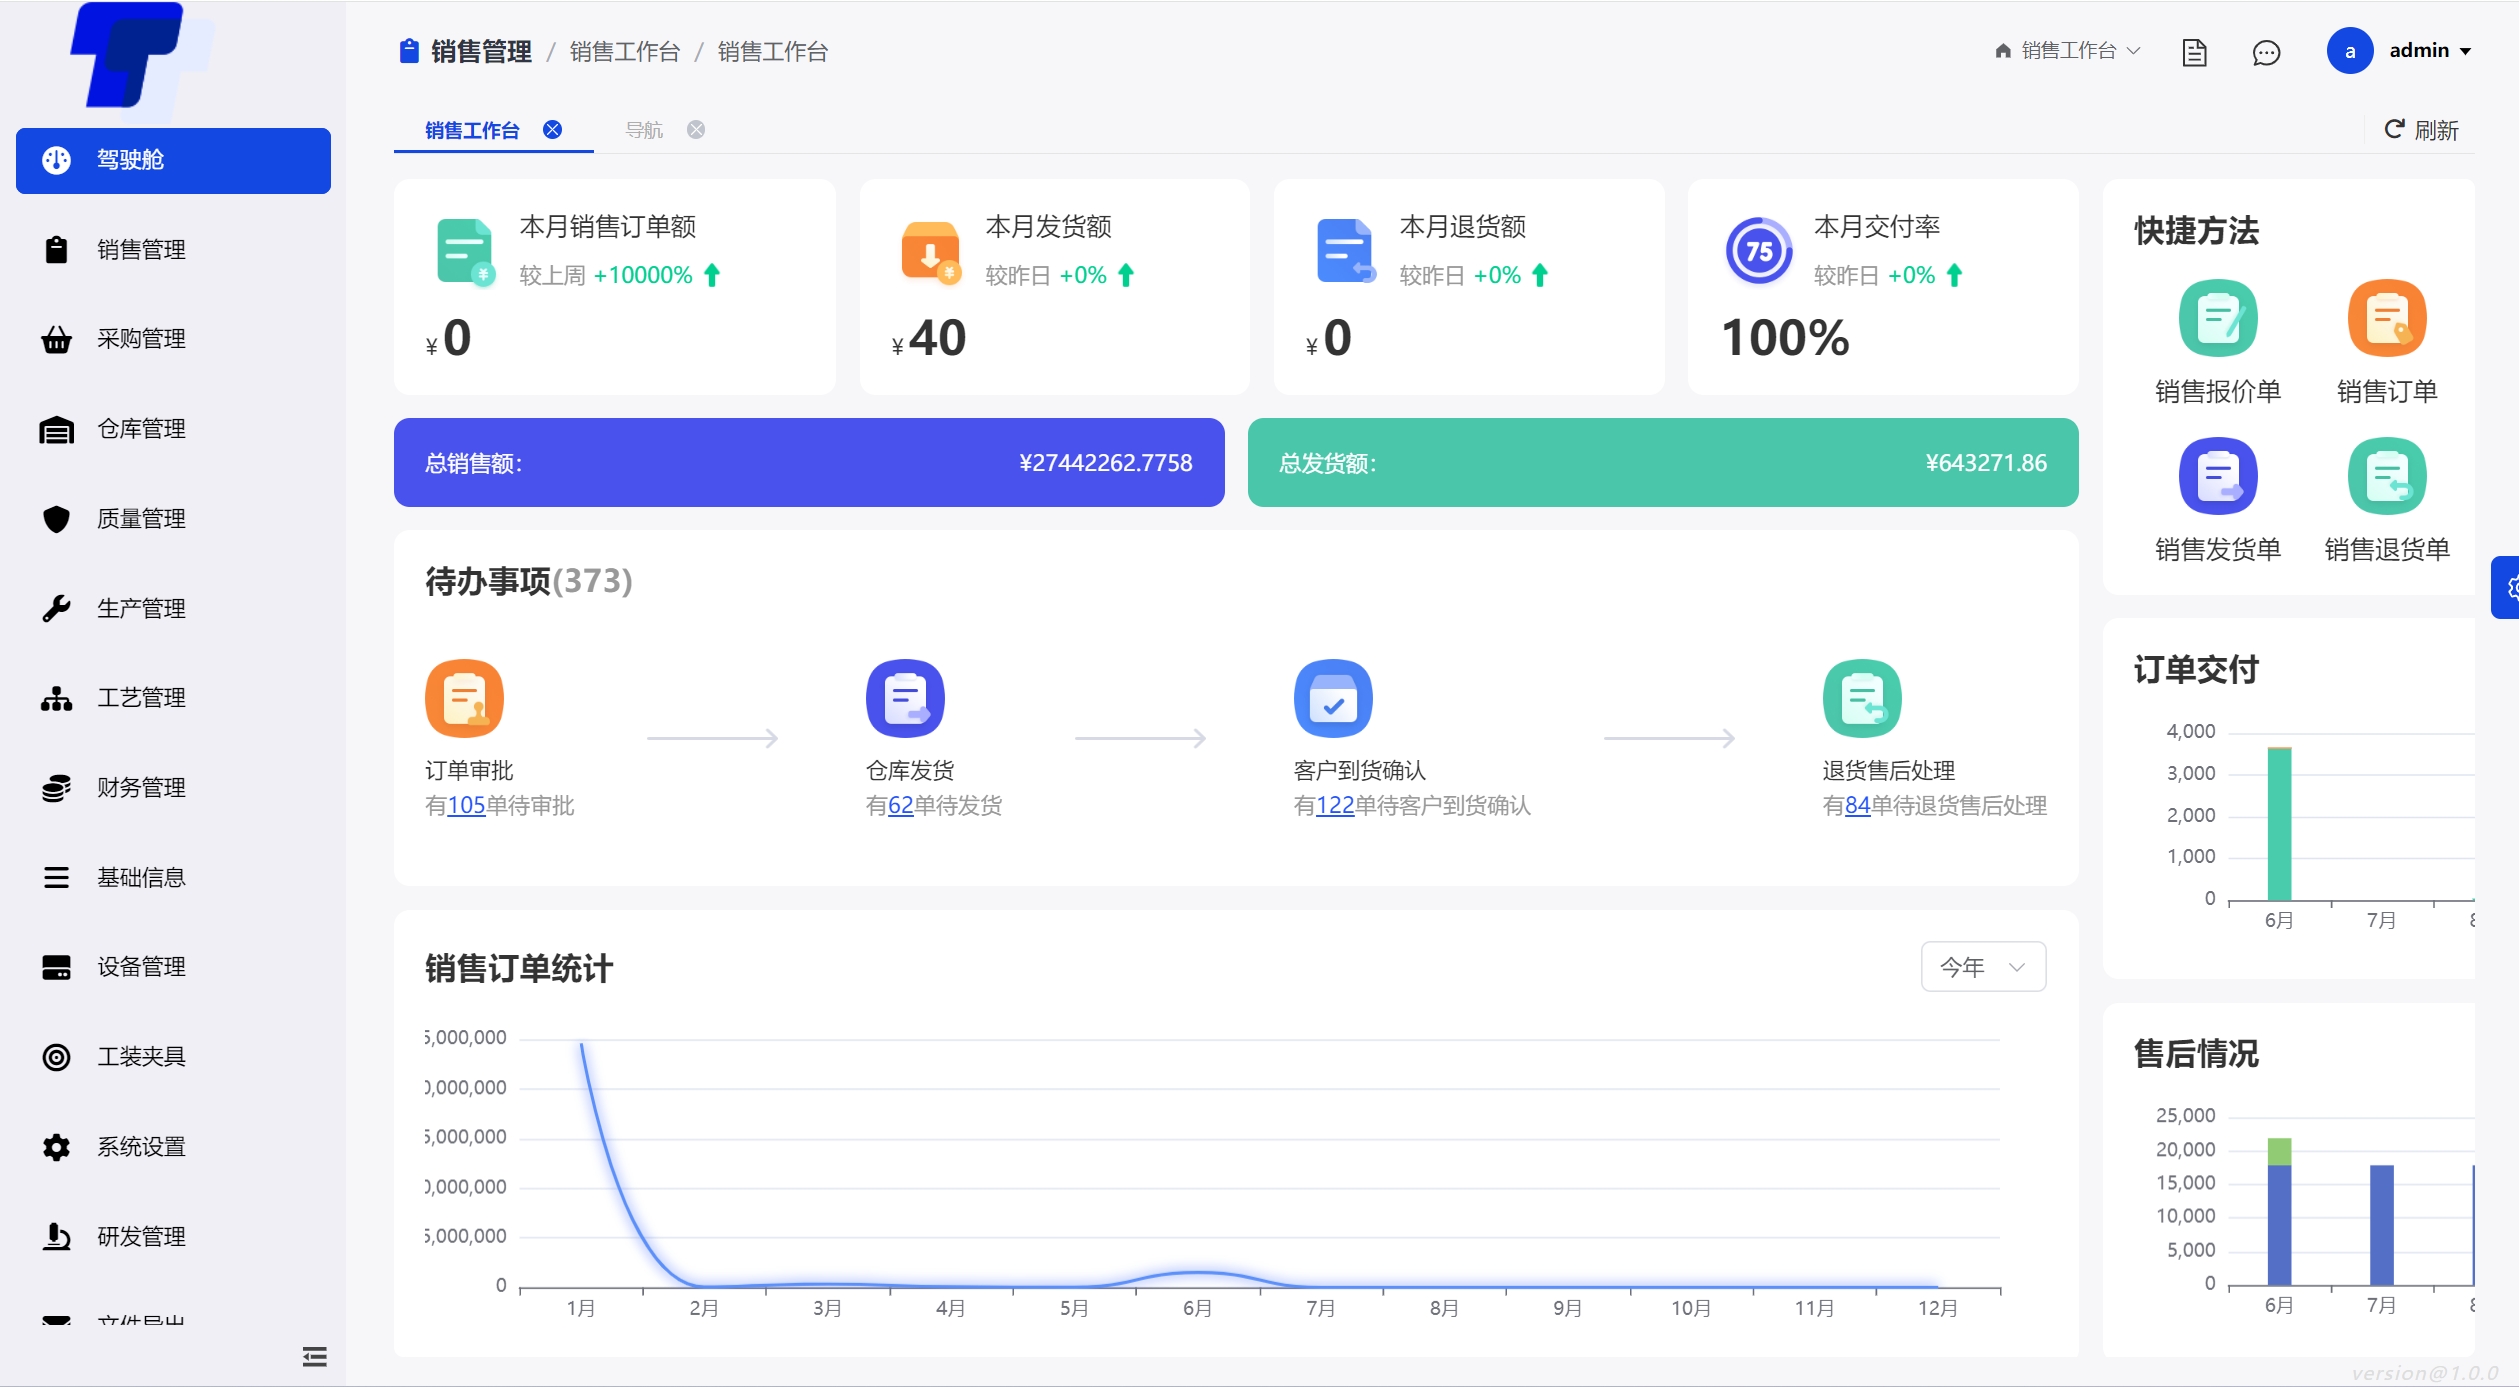Click the 刷新 refresh button
The width and height of the screenshot is (2519, 1387).
tap(2422, 130)
